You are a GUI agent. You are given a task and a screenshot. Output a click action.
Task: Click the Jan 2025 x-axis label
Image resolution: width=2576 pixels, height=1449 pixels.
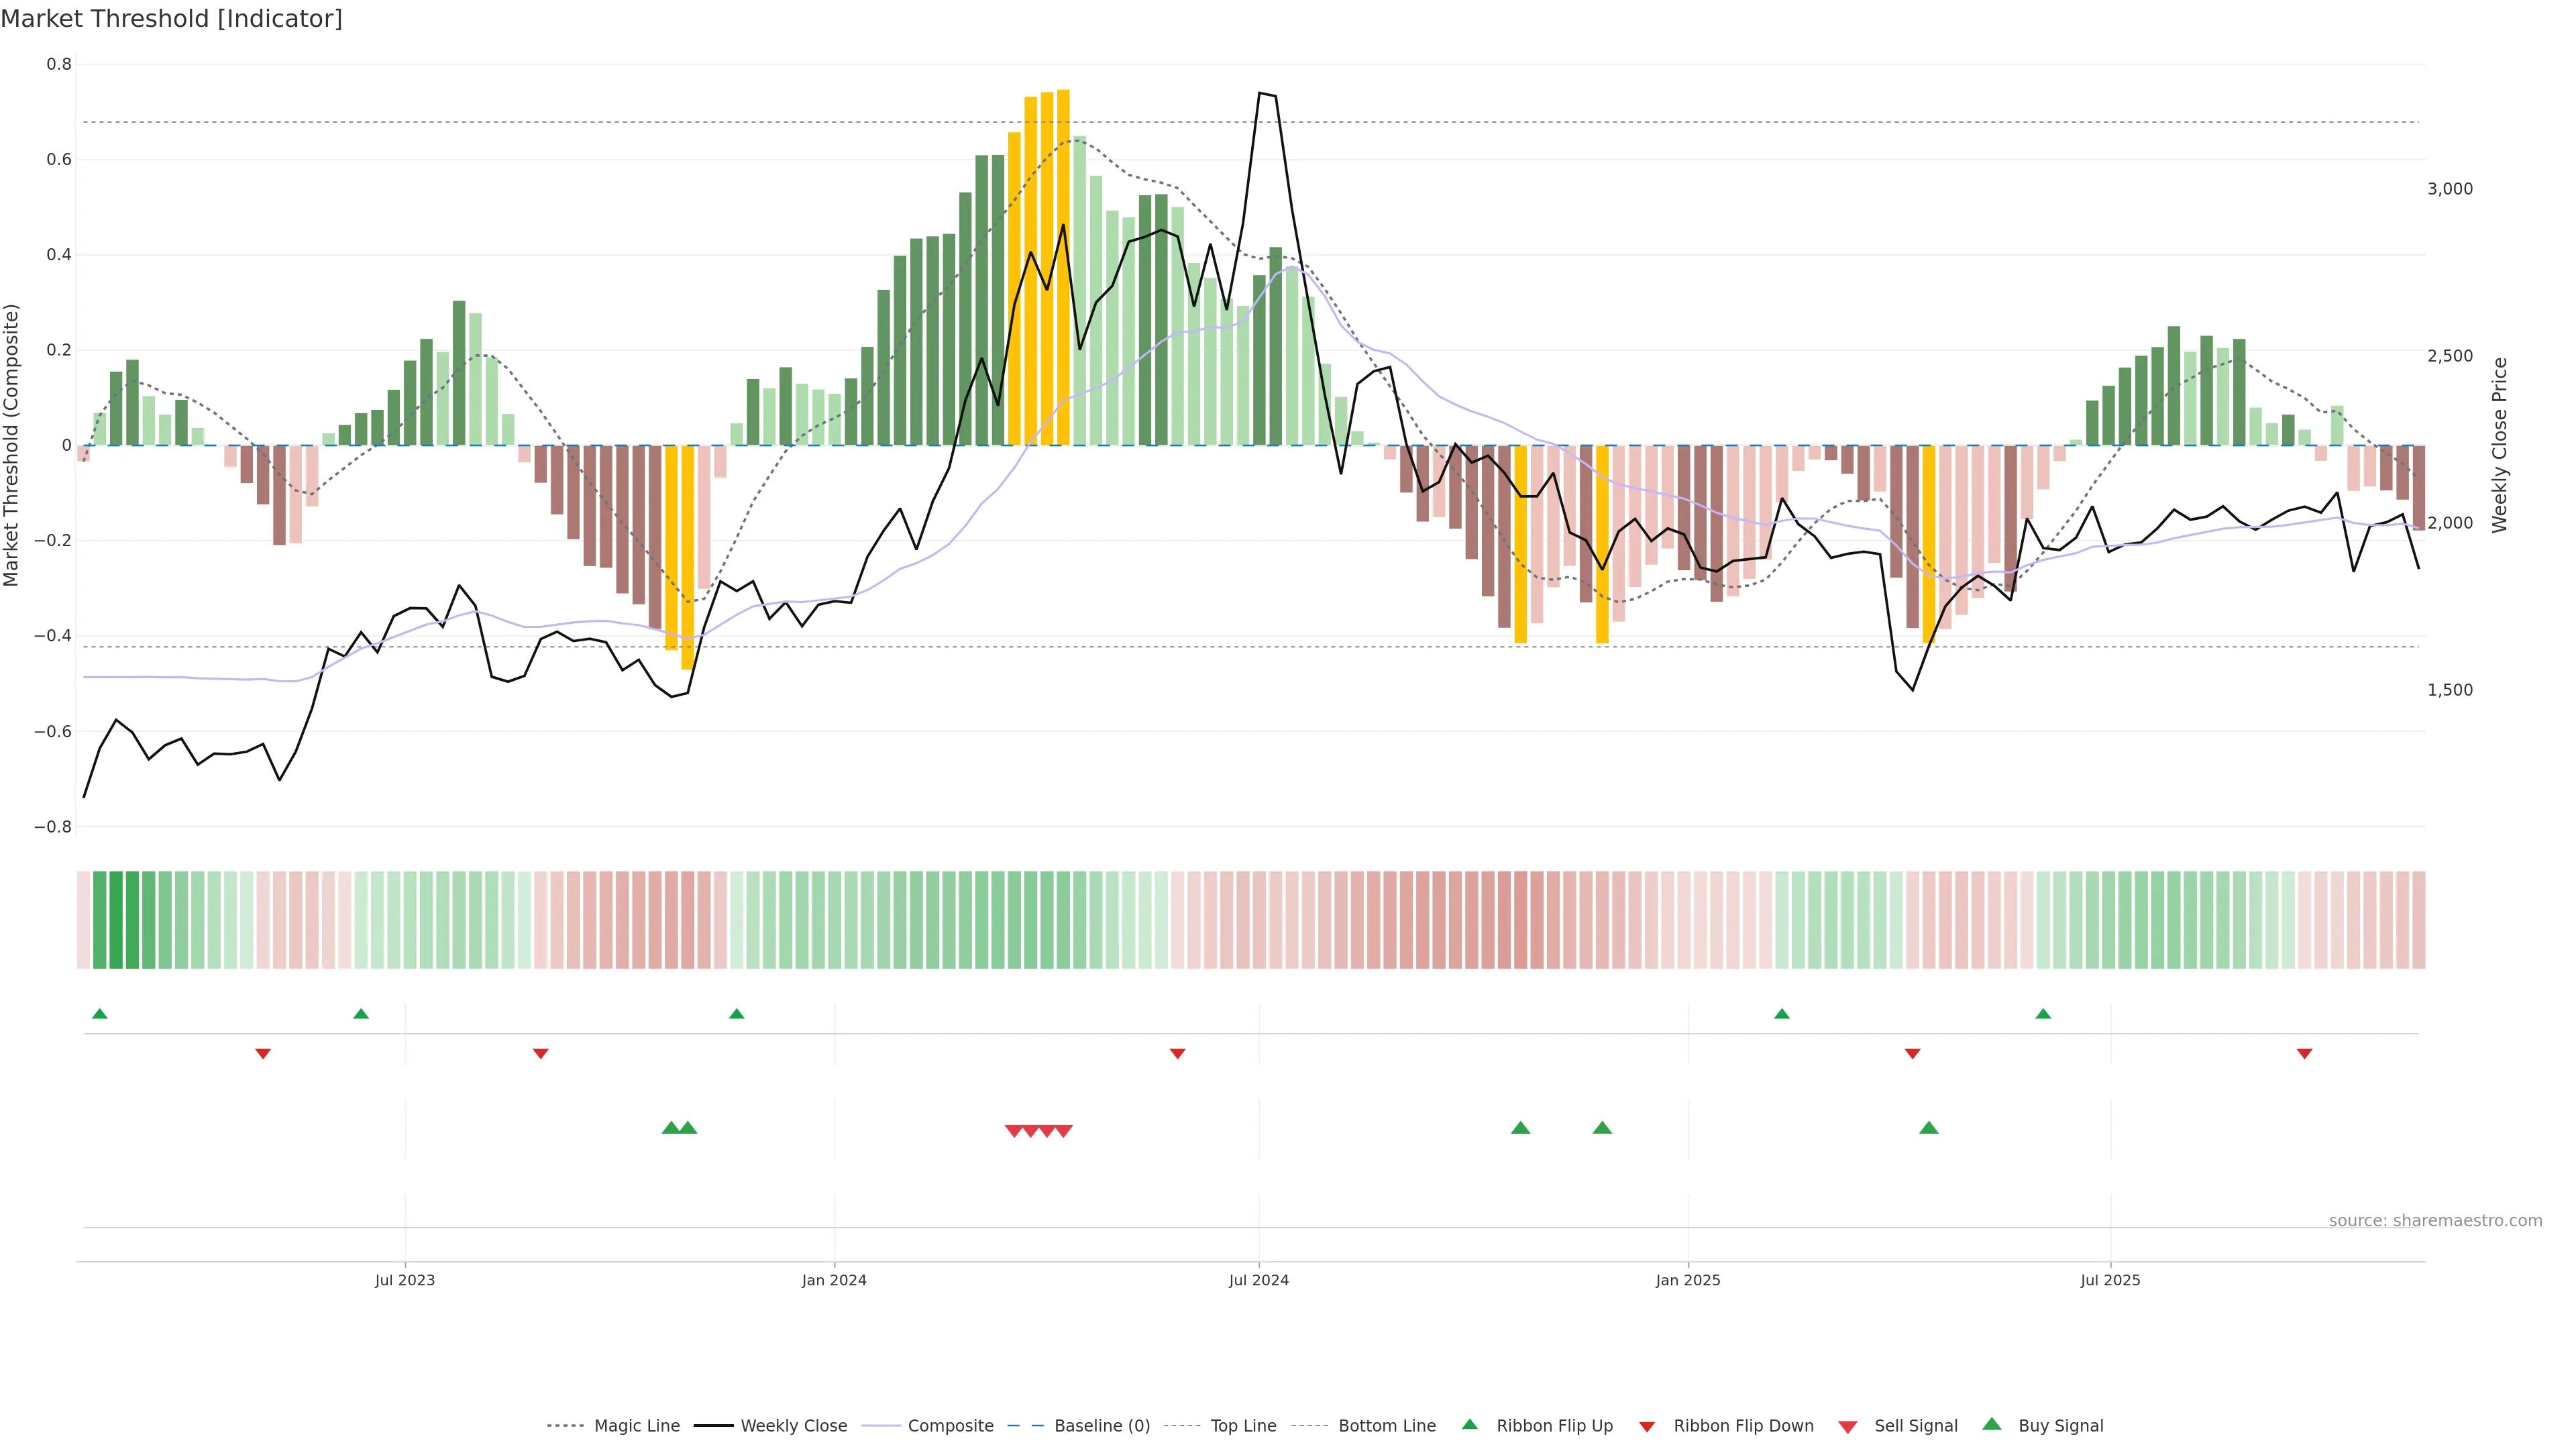click(1688, 1280)
